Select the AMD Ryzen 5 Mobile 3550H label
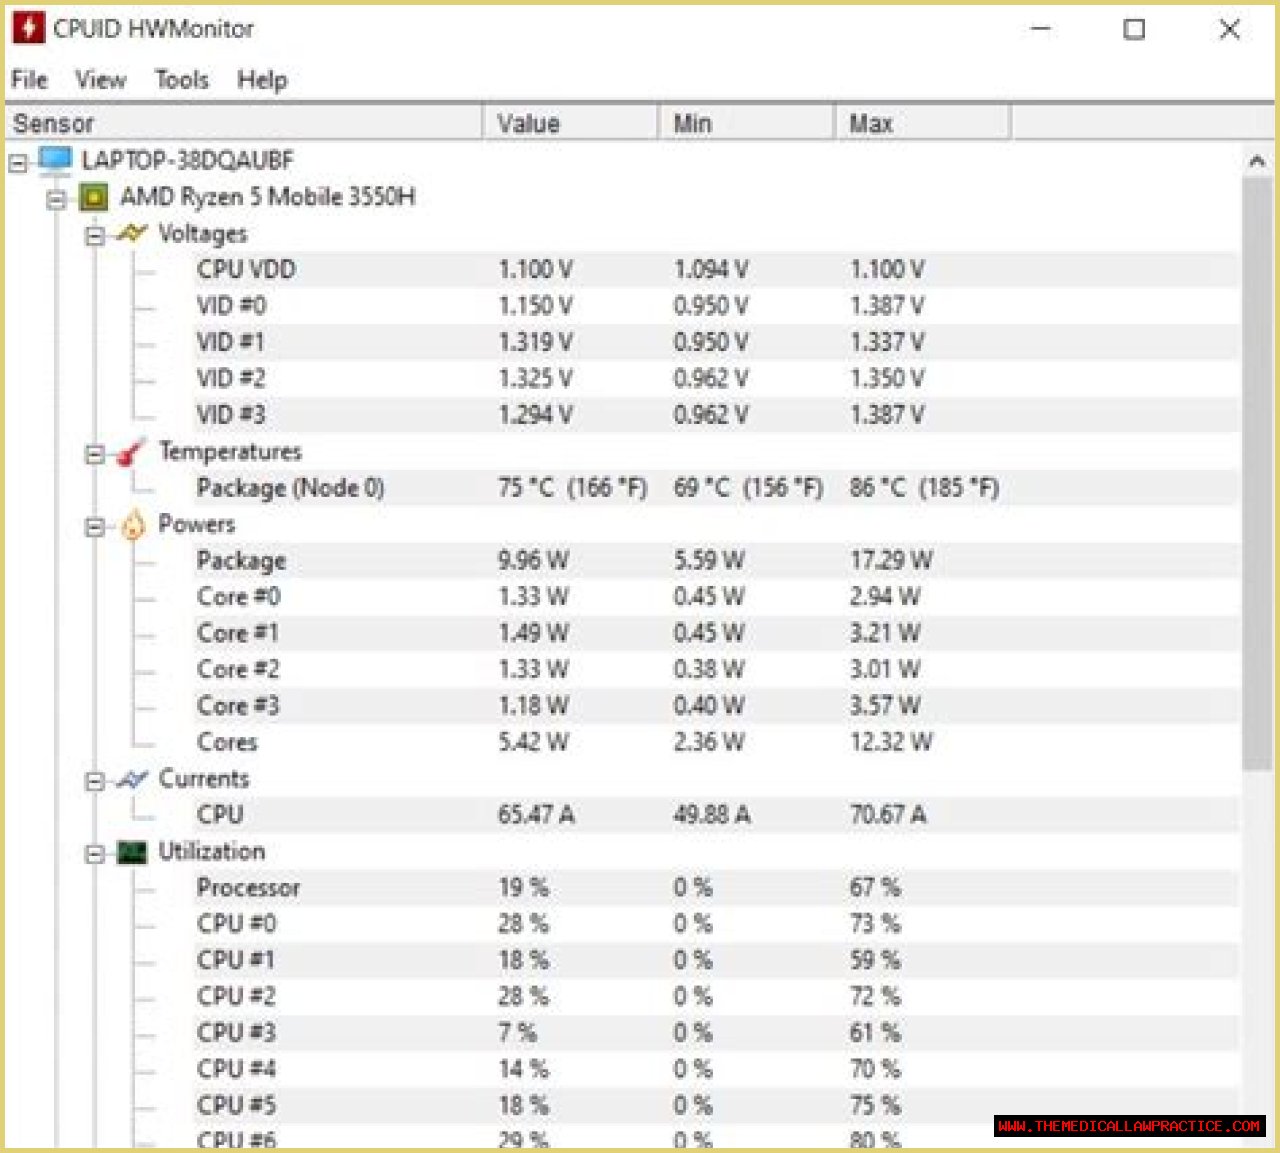Viewport: 1280px width, 1153px height. click(x=267, y=197)
